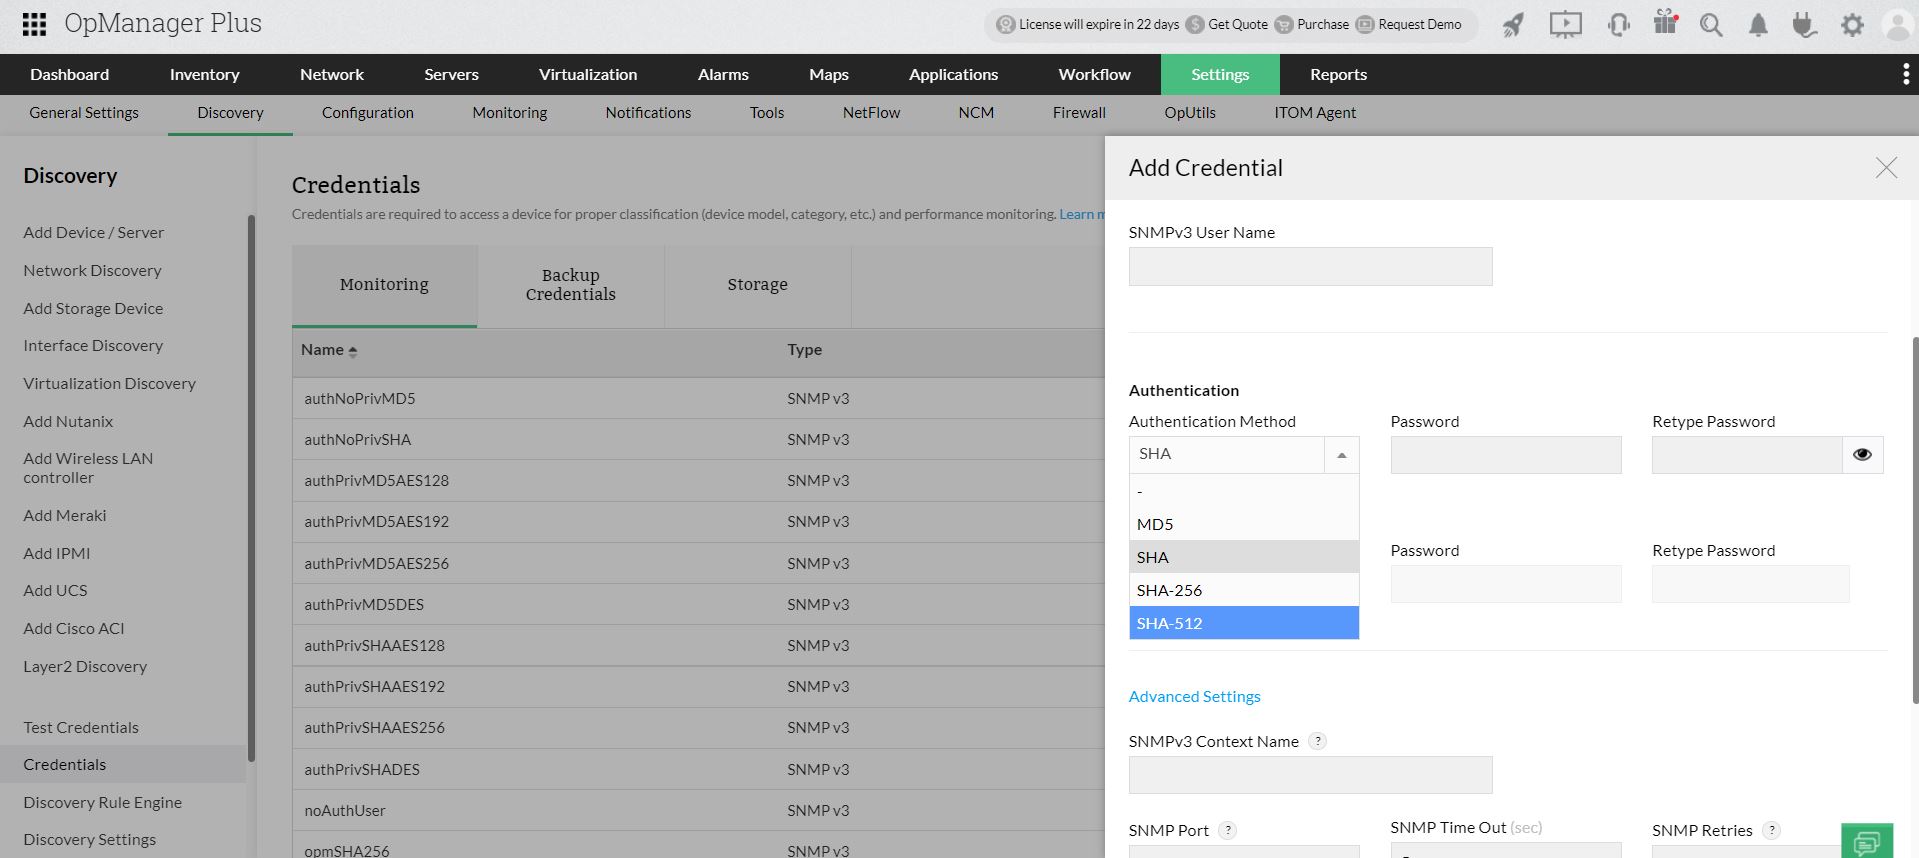This screenshot has height=858, width=1919.
Task: Click the headset support icon
Action: (1618, 25)
